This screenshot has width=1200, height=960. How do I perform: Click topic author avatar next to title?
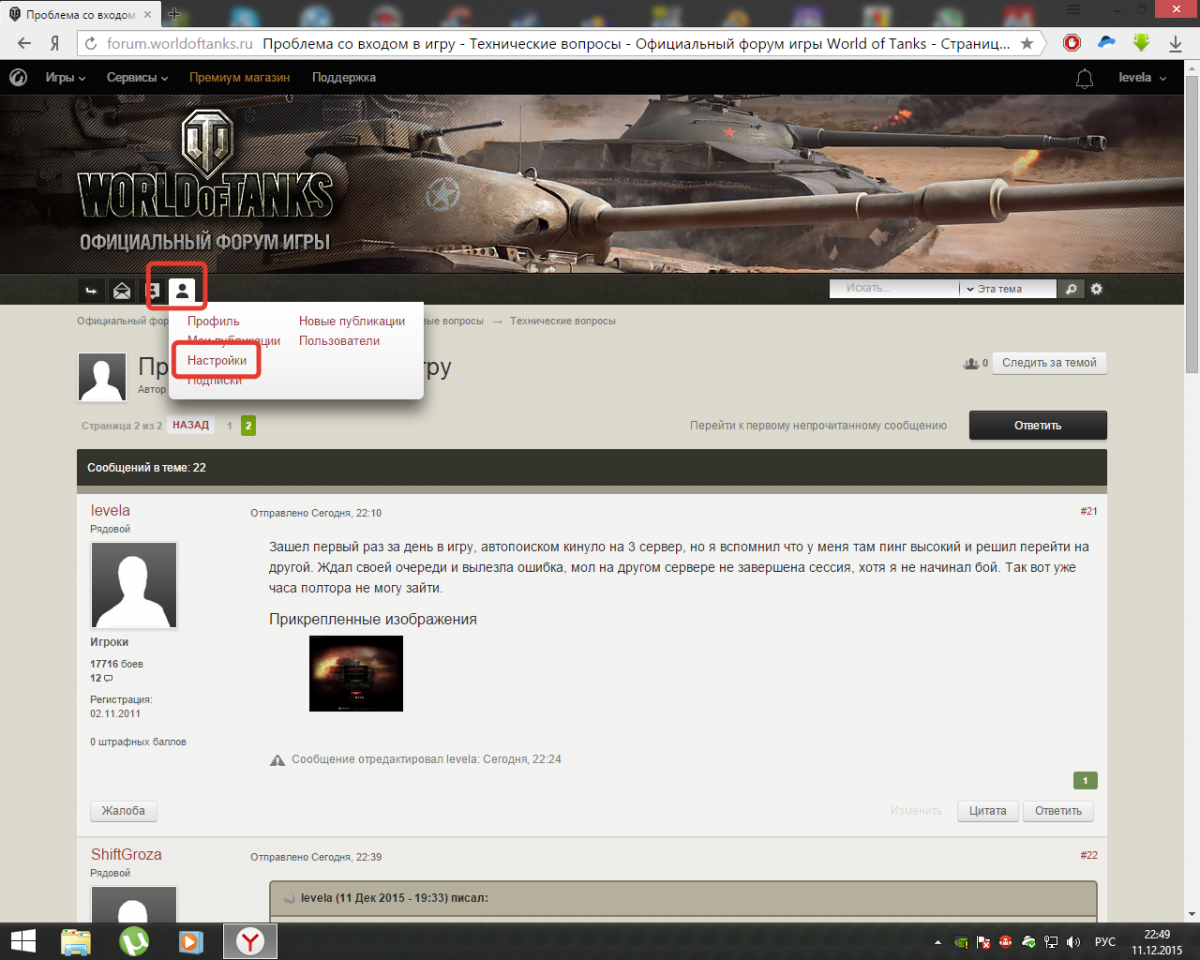pos(102,377)
